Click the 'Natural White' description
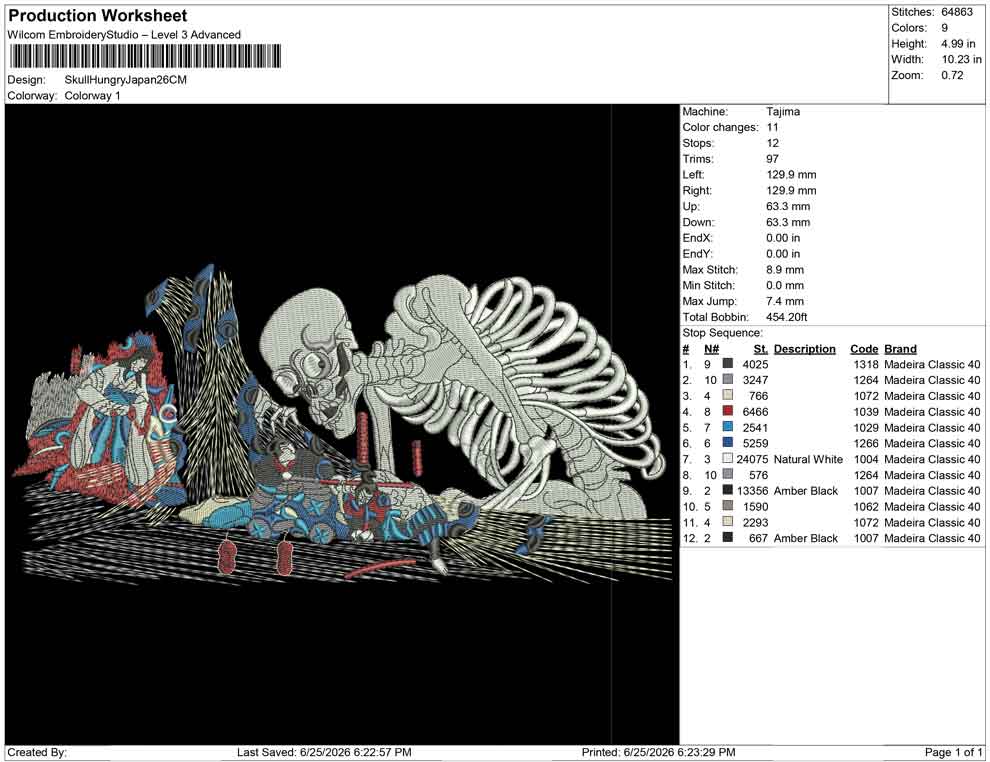 point(808,459)
